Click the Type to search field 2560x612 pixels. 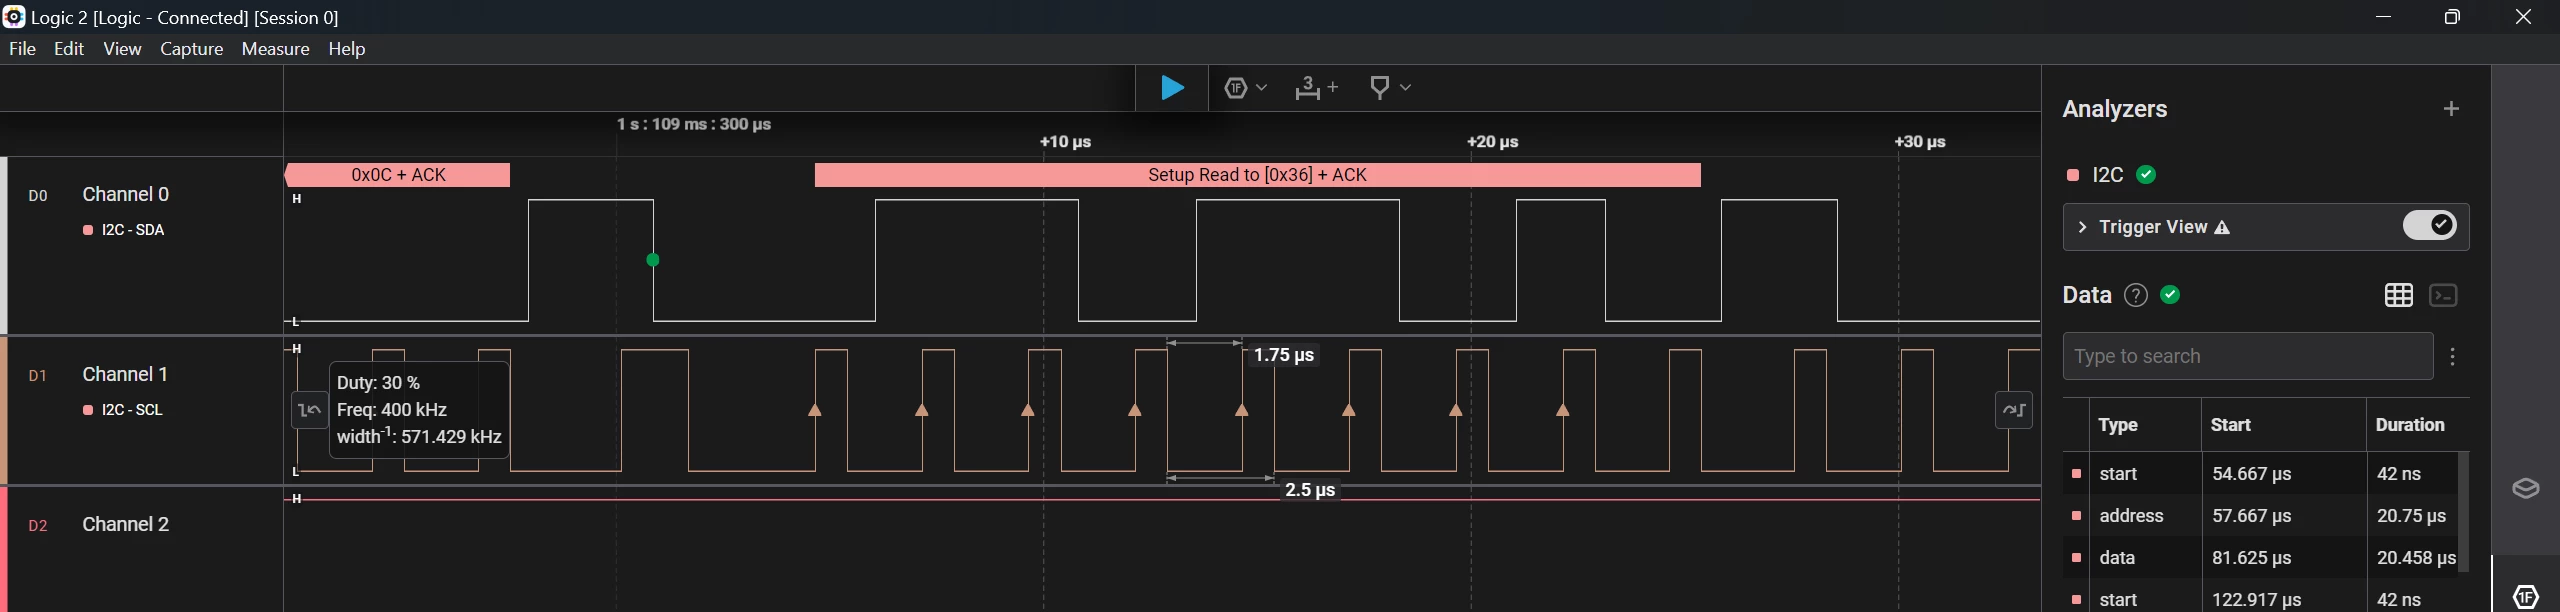click(2247, 356)
